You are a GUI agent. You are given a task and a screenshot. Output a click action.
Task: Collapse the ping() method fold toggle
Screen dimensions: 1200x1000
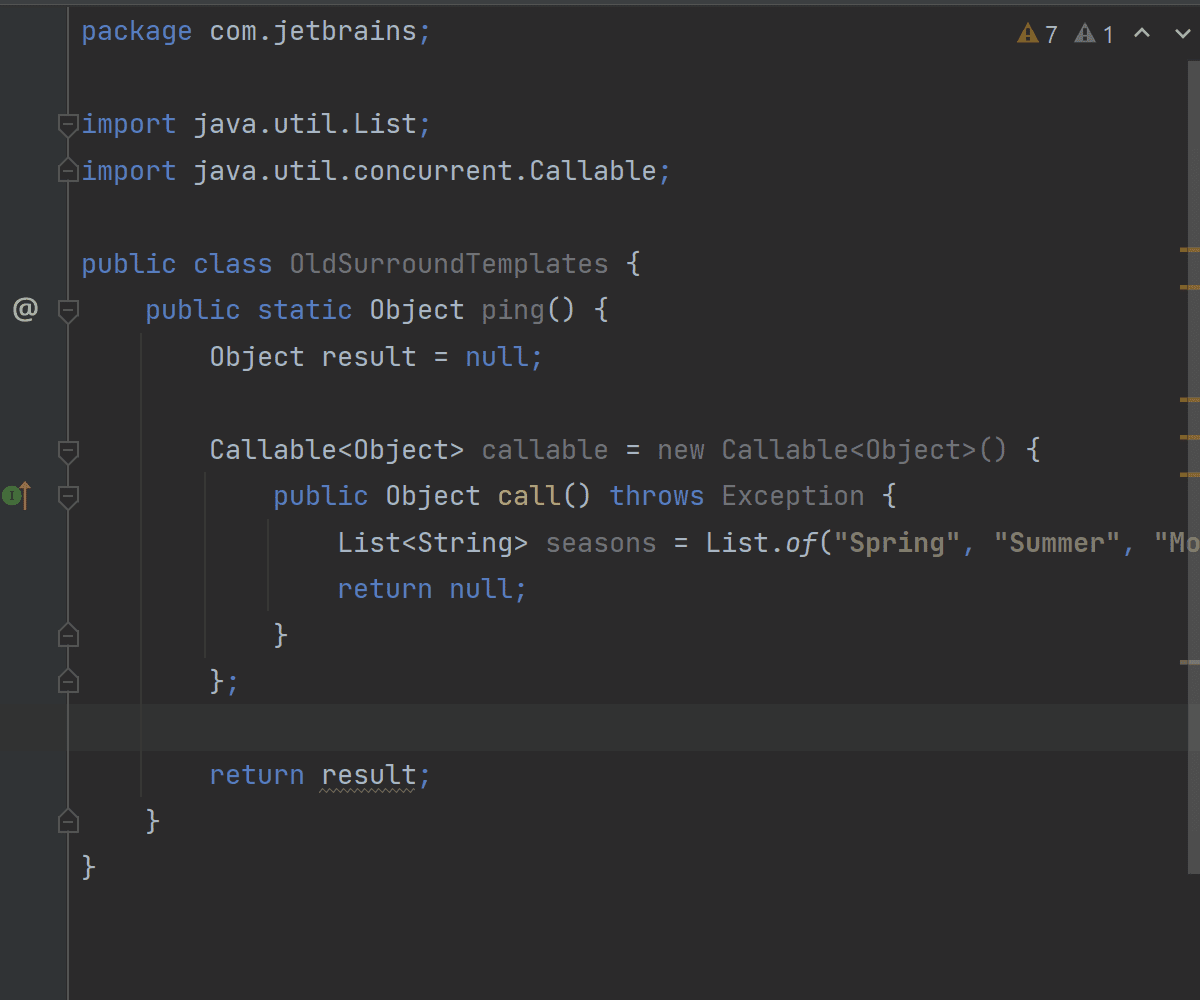point(68,311)
